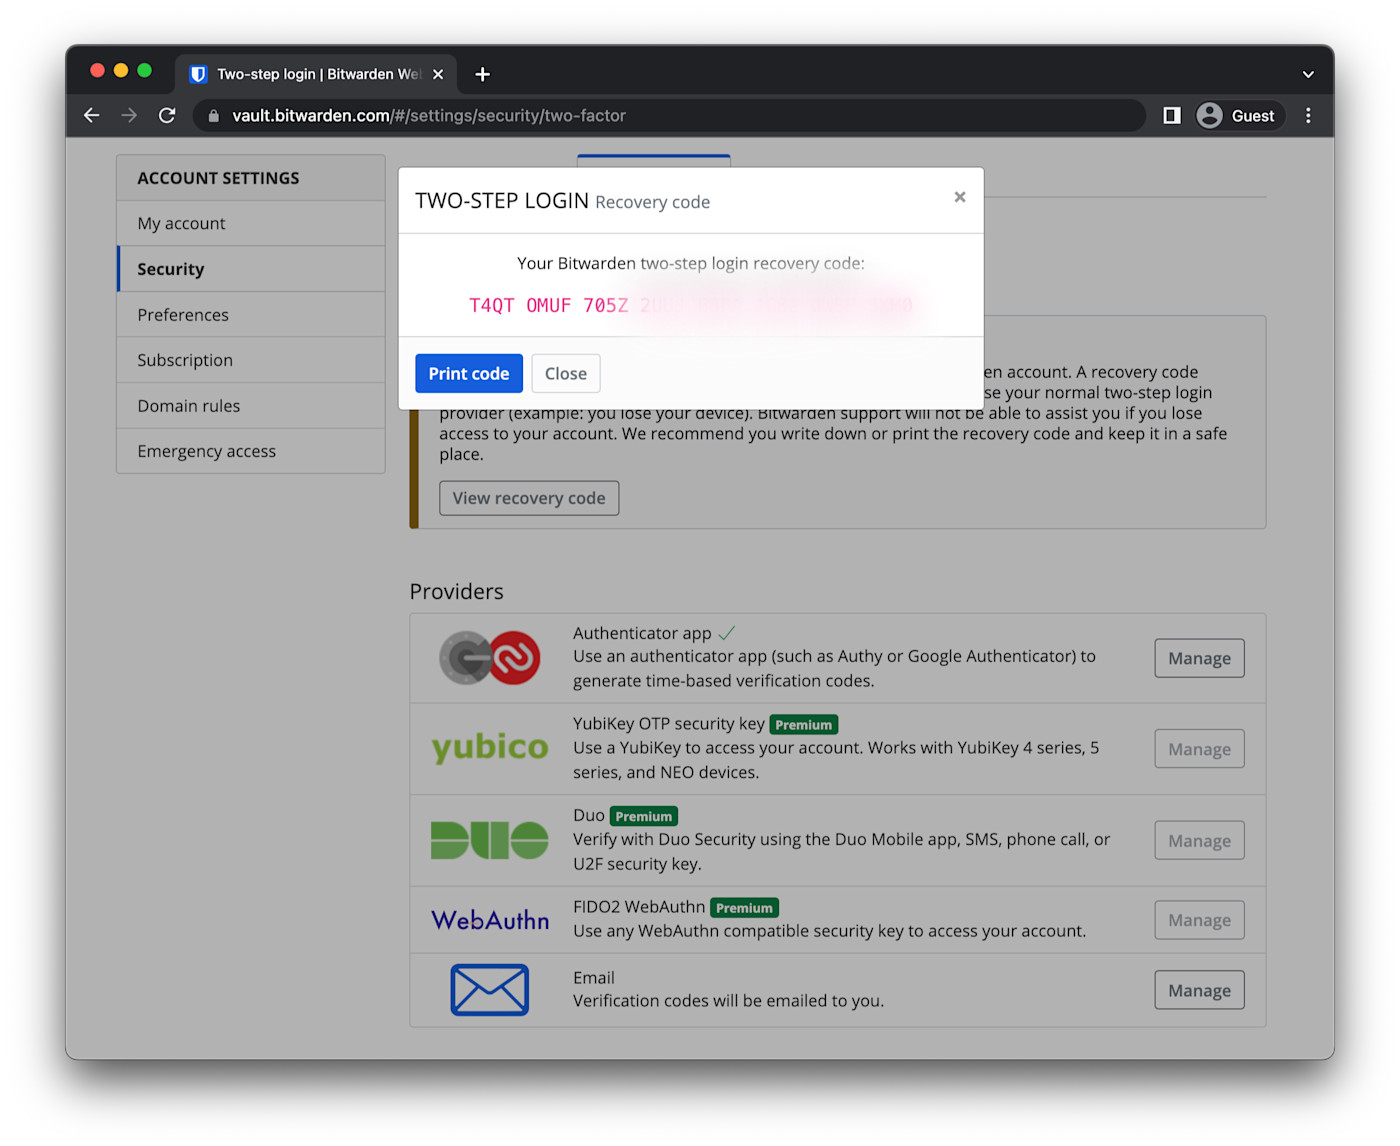Click the WebAuthn logo
The height and width of the screenshot is (1146, 1400).
click(x=489, y=920)
